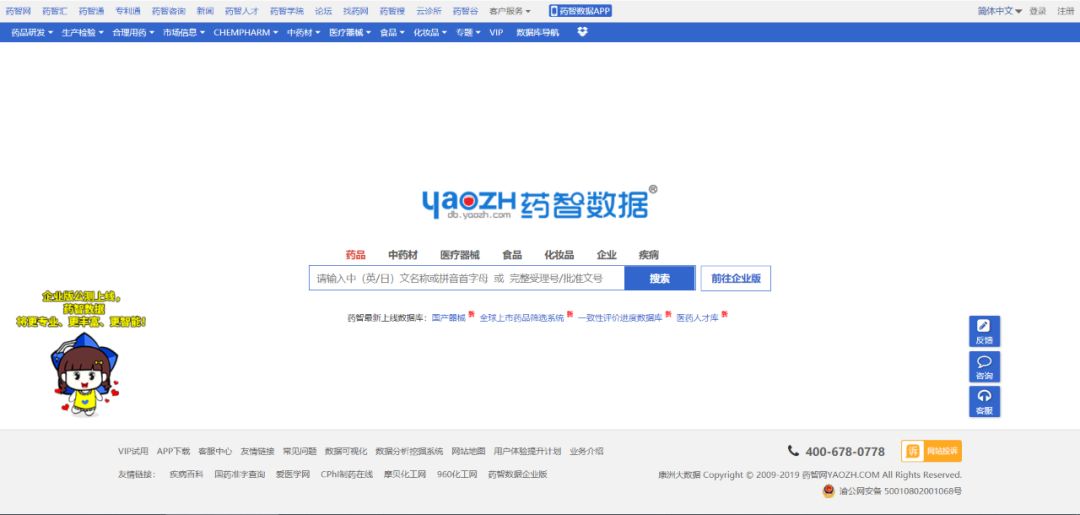This screenshot has width=1080, height=515.
Task: Open the 全球上市药品筛选系统 link
Action: click(x=522, y=318)
